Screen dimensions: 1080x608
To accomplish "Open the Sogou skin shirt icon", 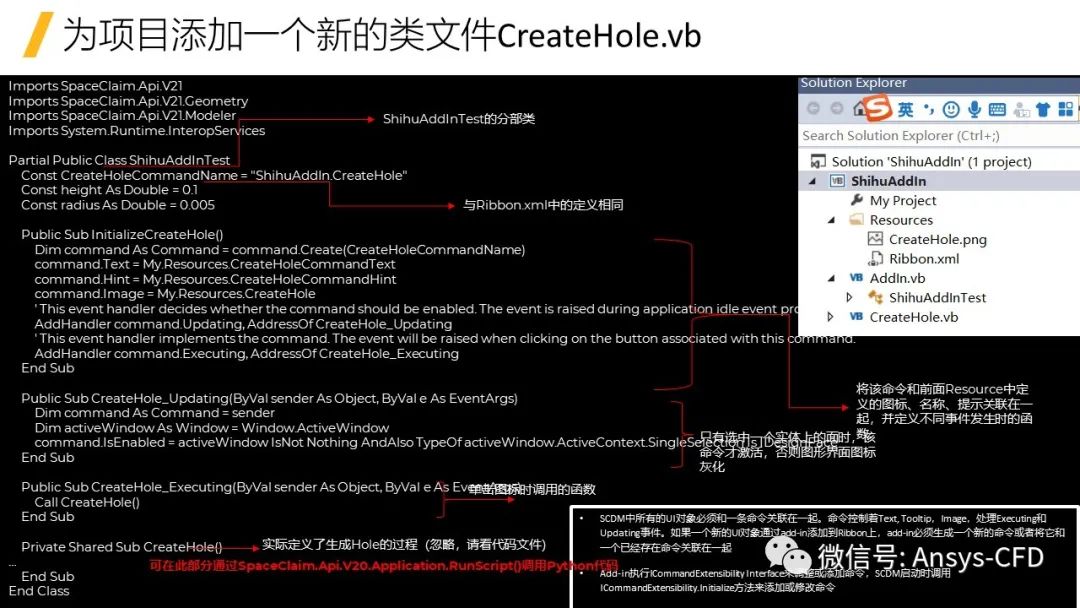I will [x=1043, y=109].
